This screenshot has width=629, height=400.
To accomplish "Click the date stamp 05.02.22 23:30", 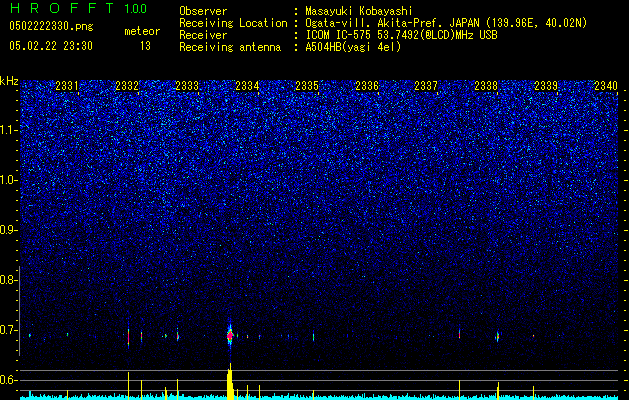I will click(51, 46).
